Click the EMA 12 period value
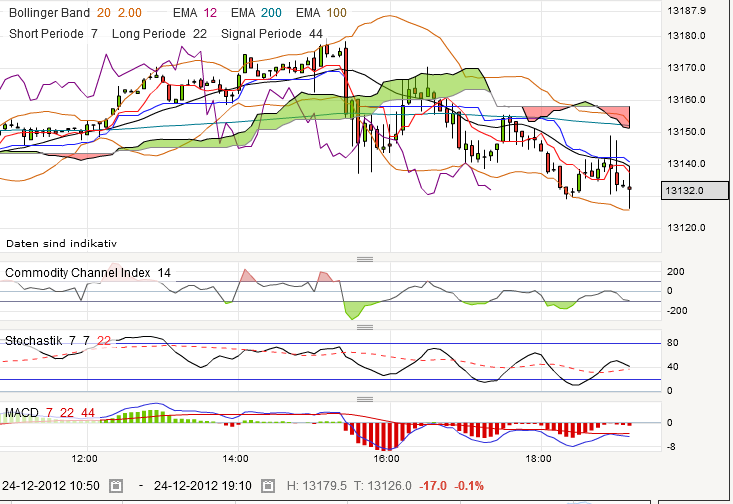This screenshot has width=733, height=504. (x=210, y=13)
